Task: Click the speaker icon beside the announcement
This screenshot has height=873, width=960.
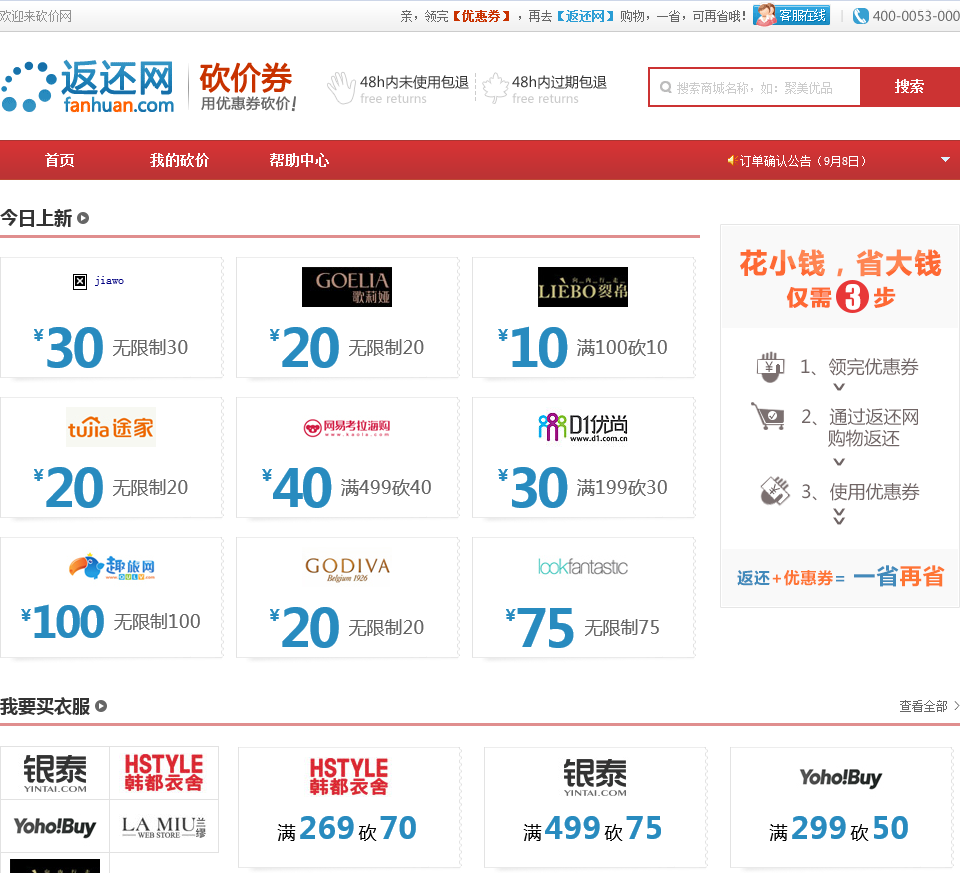Action: click(x=731, y=160)
